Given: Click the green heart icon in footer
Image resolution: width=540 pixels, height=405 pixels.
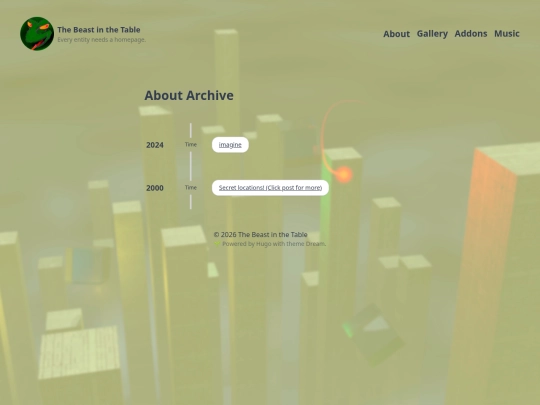Looking at the screenshot, I should (217, 244).
